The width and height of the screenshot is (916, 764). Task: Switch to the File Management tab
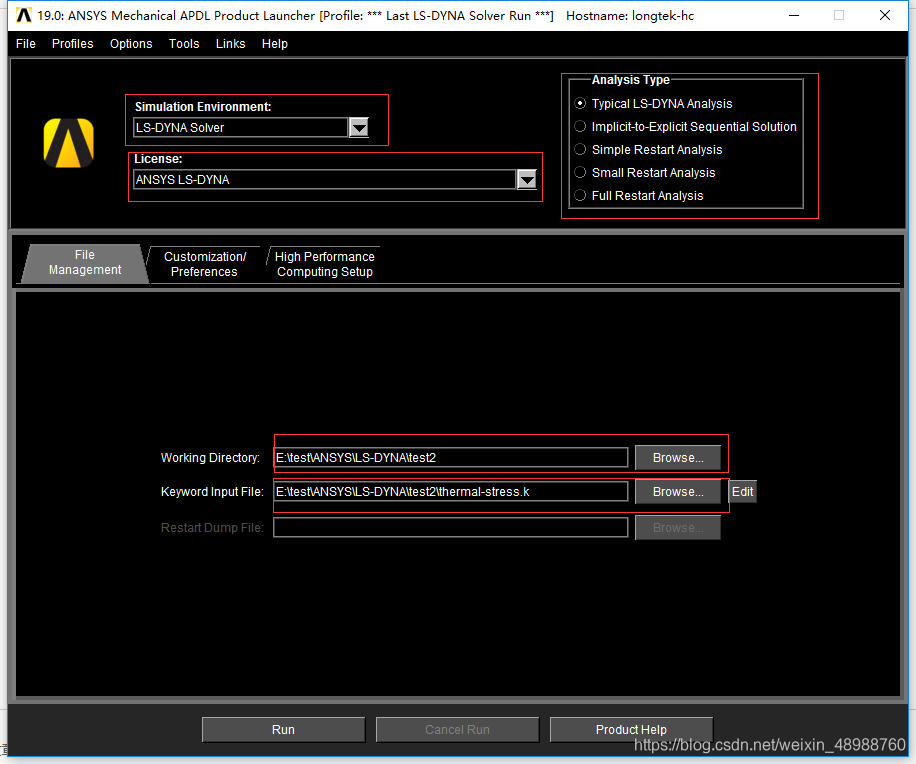[x=85, y=263]
